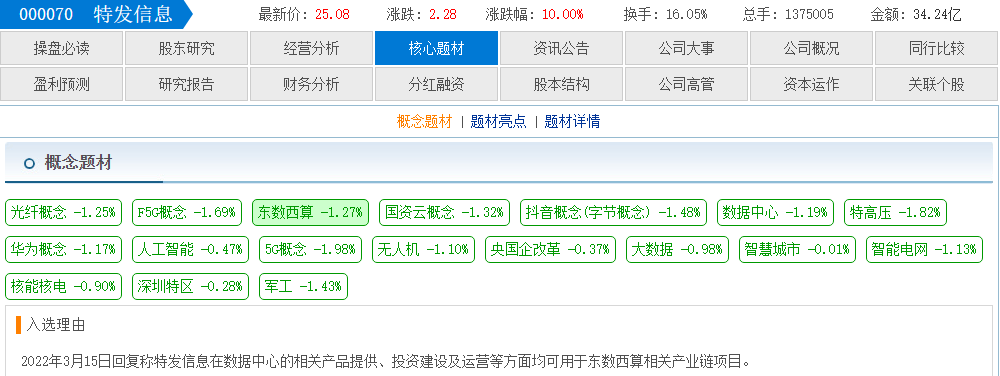Click the 涨跌幅 value 10.00%
Viewport: 1000px width, 376px height.
562,14
